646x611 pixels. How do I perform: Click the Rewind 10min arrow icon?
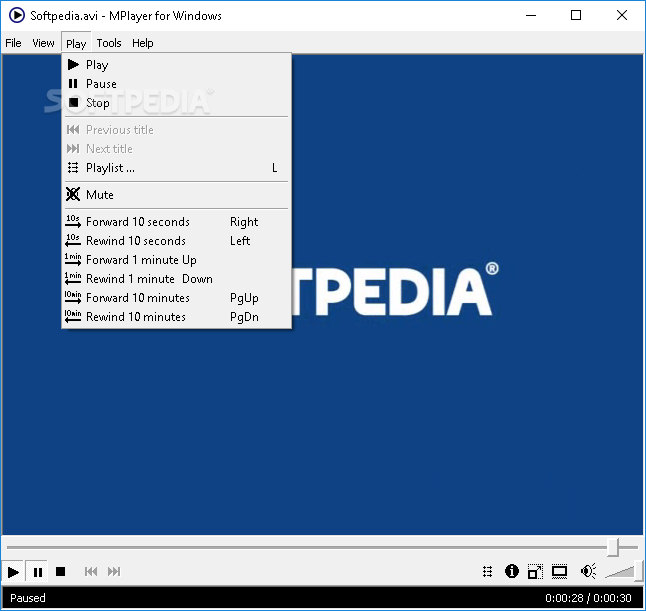coord(73,316)
